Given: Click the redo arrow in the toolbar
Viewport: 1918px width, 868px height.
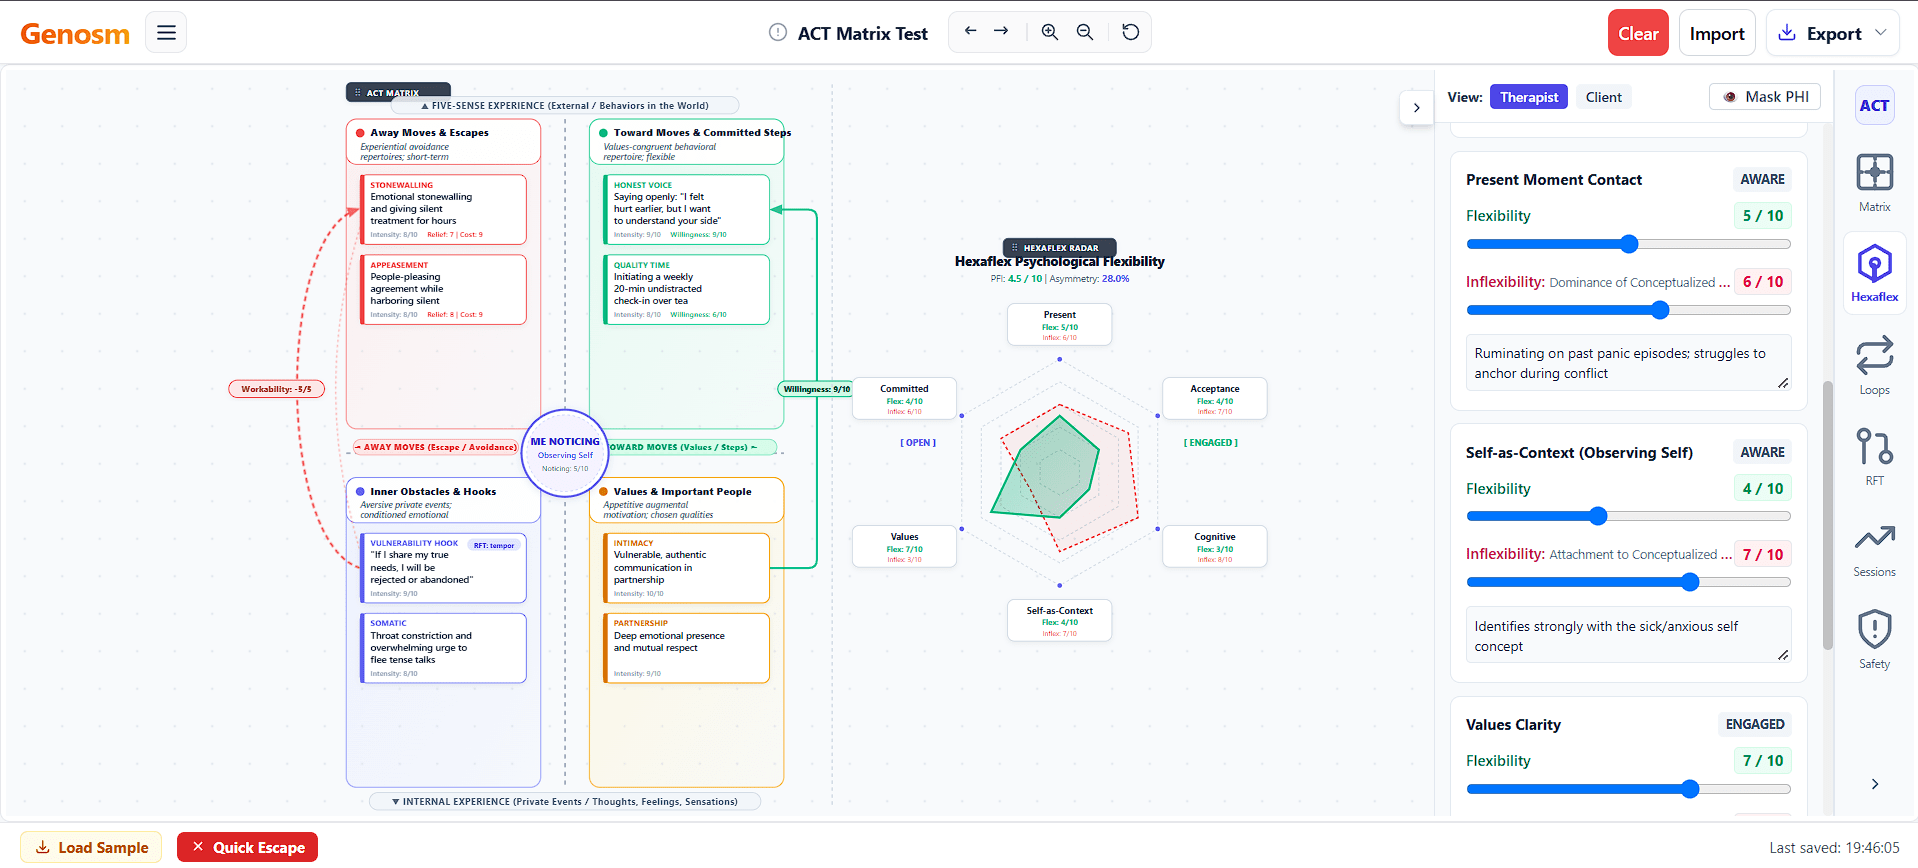Looking at the screenshot, I should pyautogui.click(x=1001, y=31).
